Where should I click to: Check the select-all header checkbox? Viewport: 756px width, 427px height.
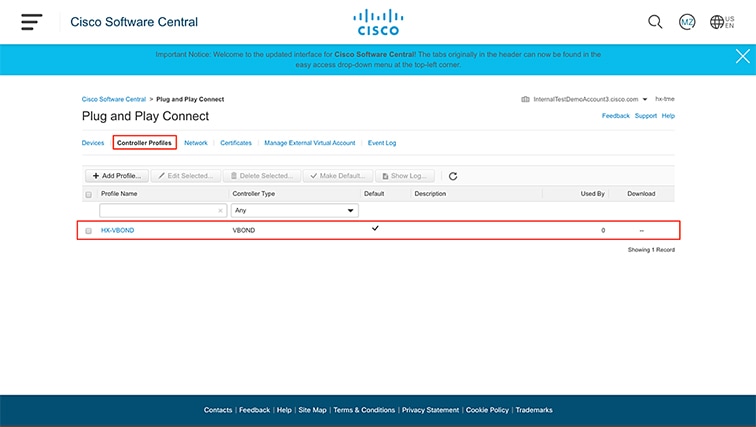[x=88, y=194]
